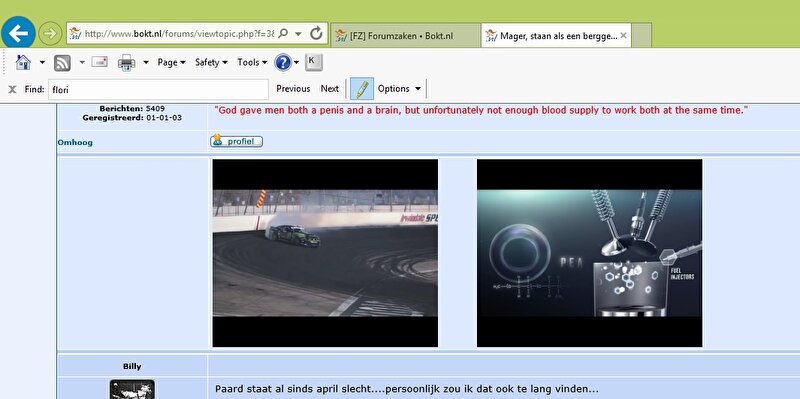Click the search magnifier in address bar
The image size is (800, 399).
click(x=283, y=34)
